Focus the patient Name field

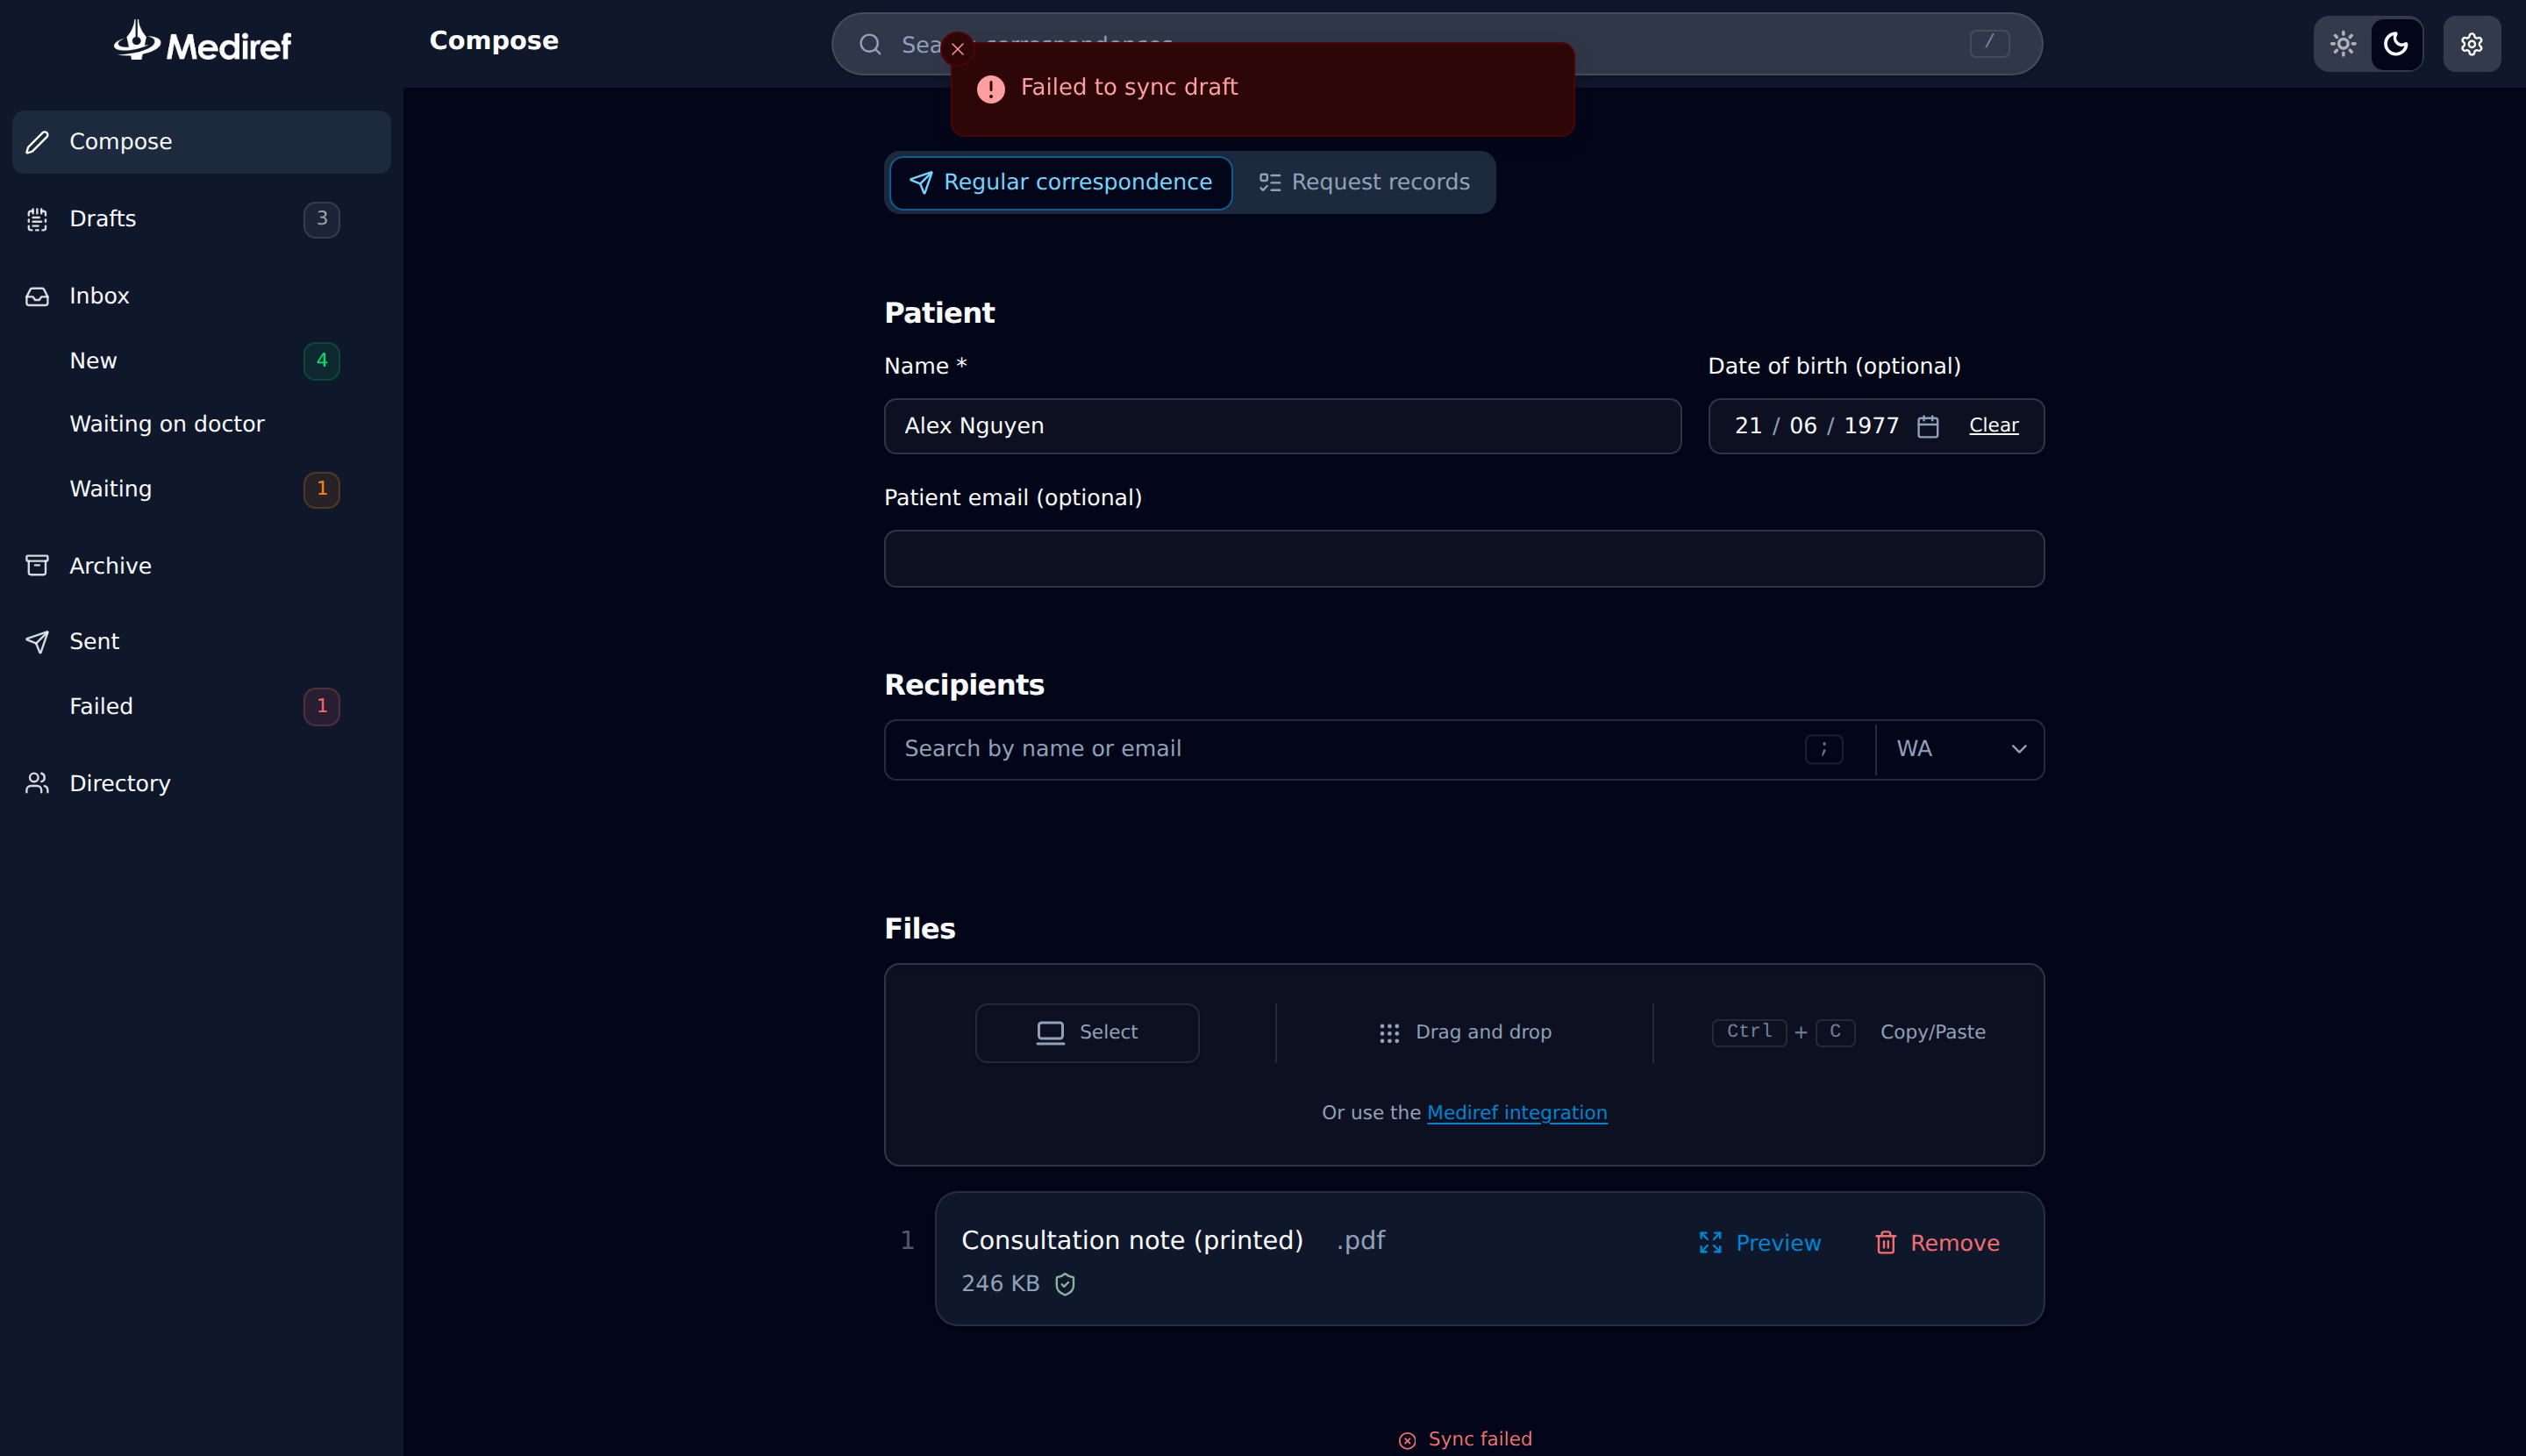click(x=1282, y=426)
